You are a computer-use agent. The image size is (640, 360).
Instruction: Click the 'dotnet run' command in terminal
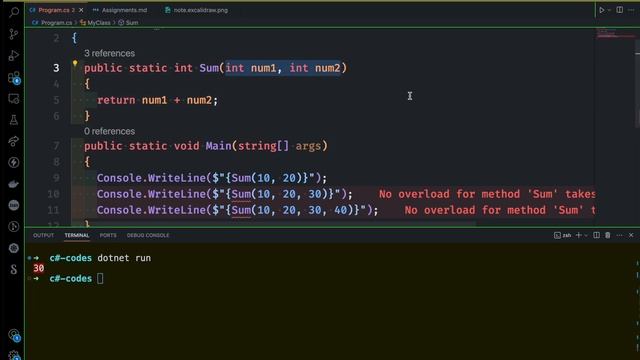(124, 258)
